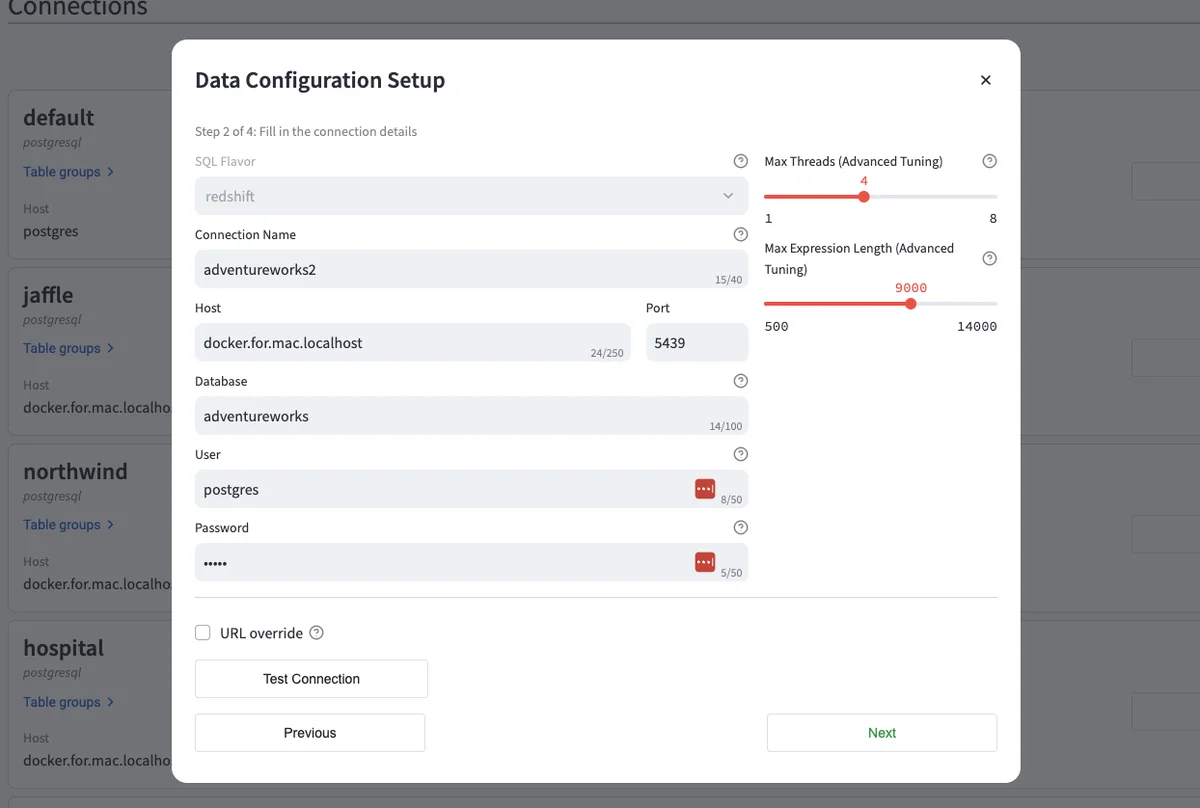Click Max Threads help icon
This screenshot has width=1200, height=808.
989,161
